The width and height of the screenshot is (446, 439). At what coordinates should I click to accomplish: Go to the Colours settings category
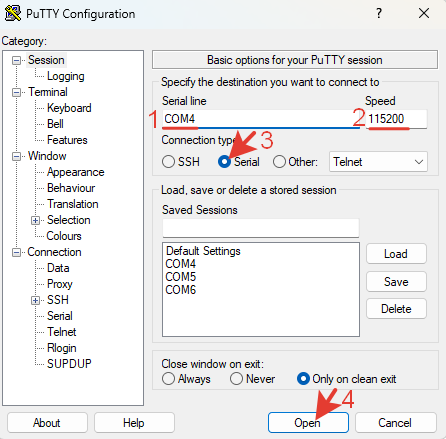(x=64, y=236)
